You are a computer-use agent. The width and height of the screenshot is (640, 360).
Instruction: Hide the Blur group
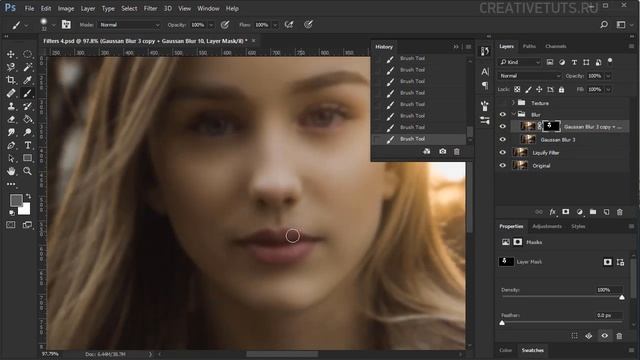pos(502,115)
